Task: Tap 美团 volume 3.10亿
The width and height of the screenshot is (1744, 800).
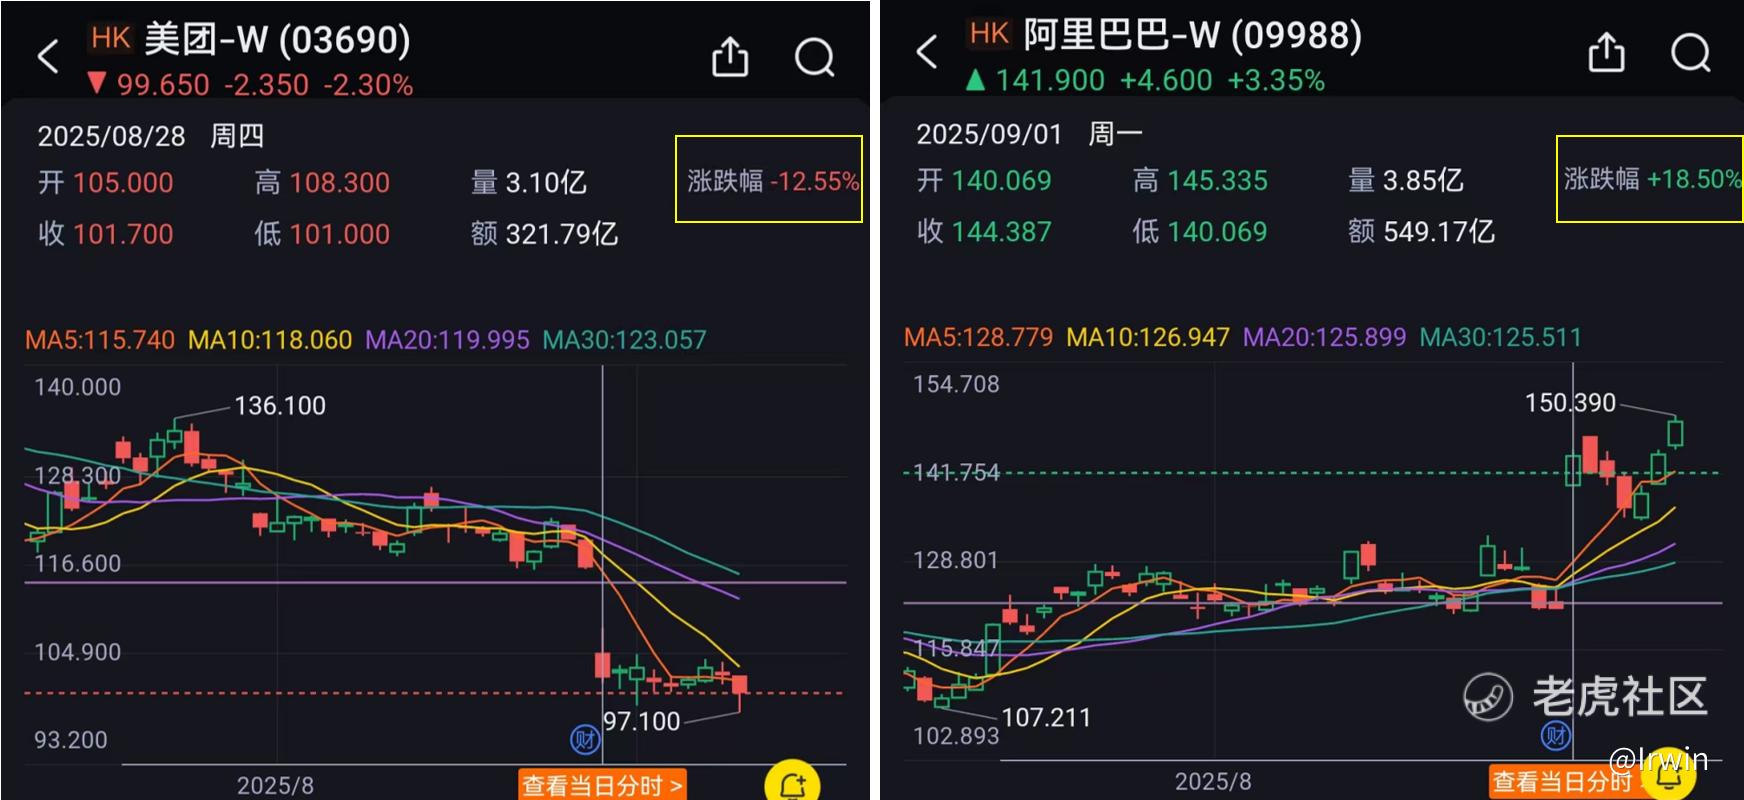Action: click(x=546, y=183)
